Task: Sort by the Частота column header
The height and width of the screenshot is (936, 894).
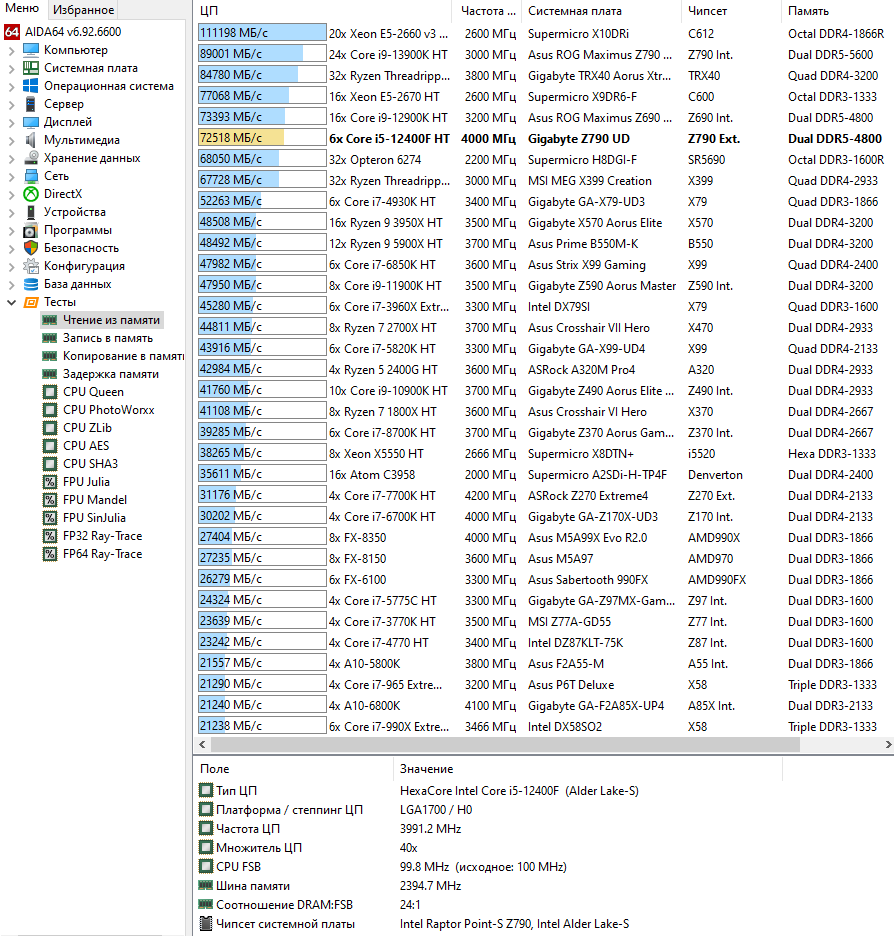Action: pos(487,11)
